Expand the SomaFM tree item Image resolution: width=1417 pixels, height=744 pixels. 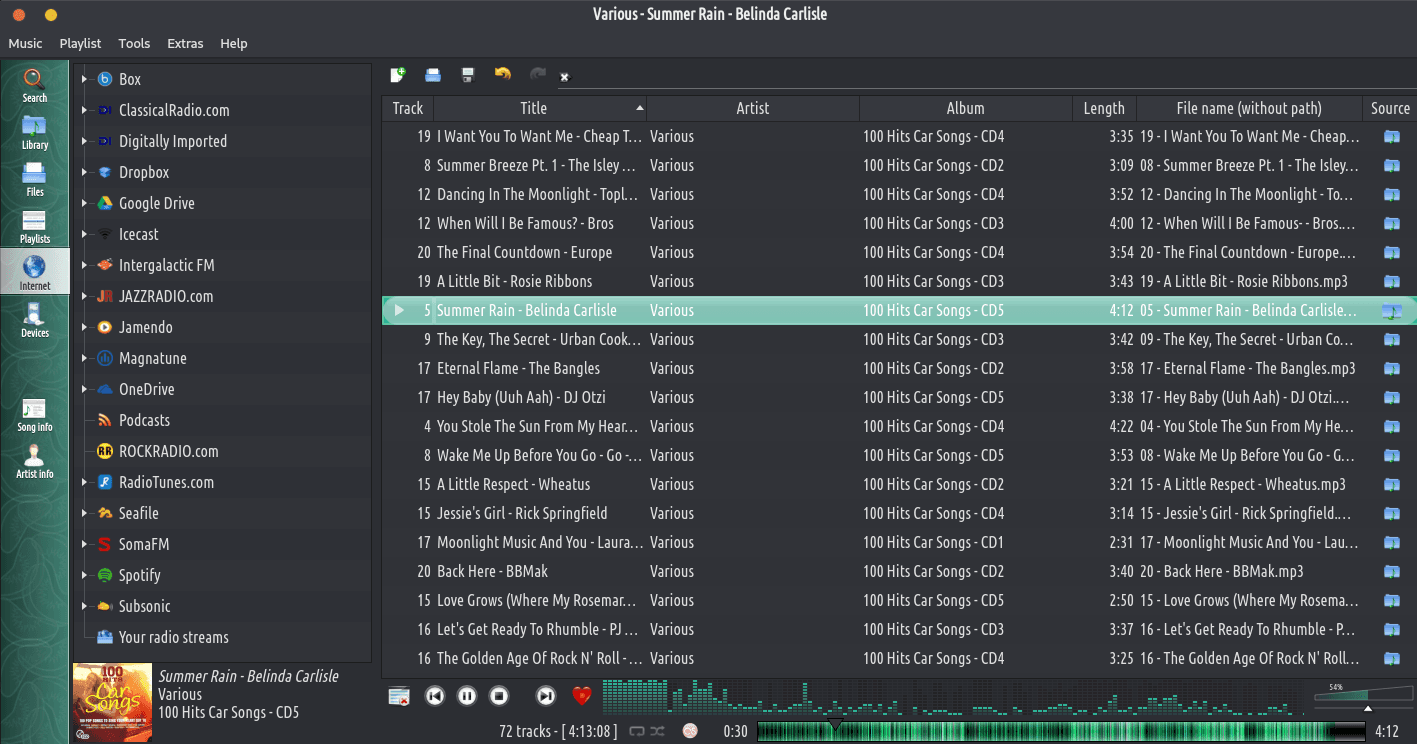tap(84, 544)
